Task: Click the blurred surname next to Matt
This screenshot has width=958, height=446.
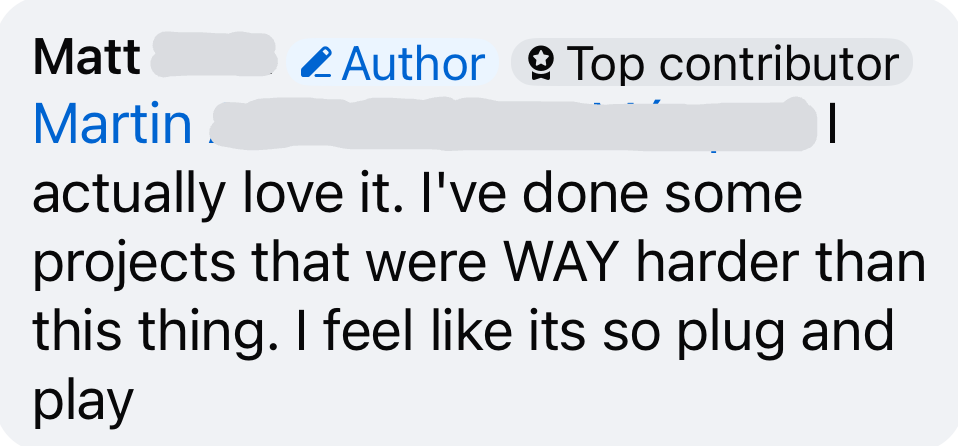Action: [213, 55]
